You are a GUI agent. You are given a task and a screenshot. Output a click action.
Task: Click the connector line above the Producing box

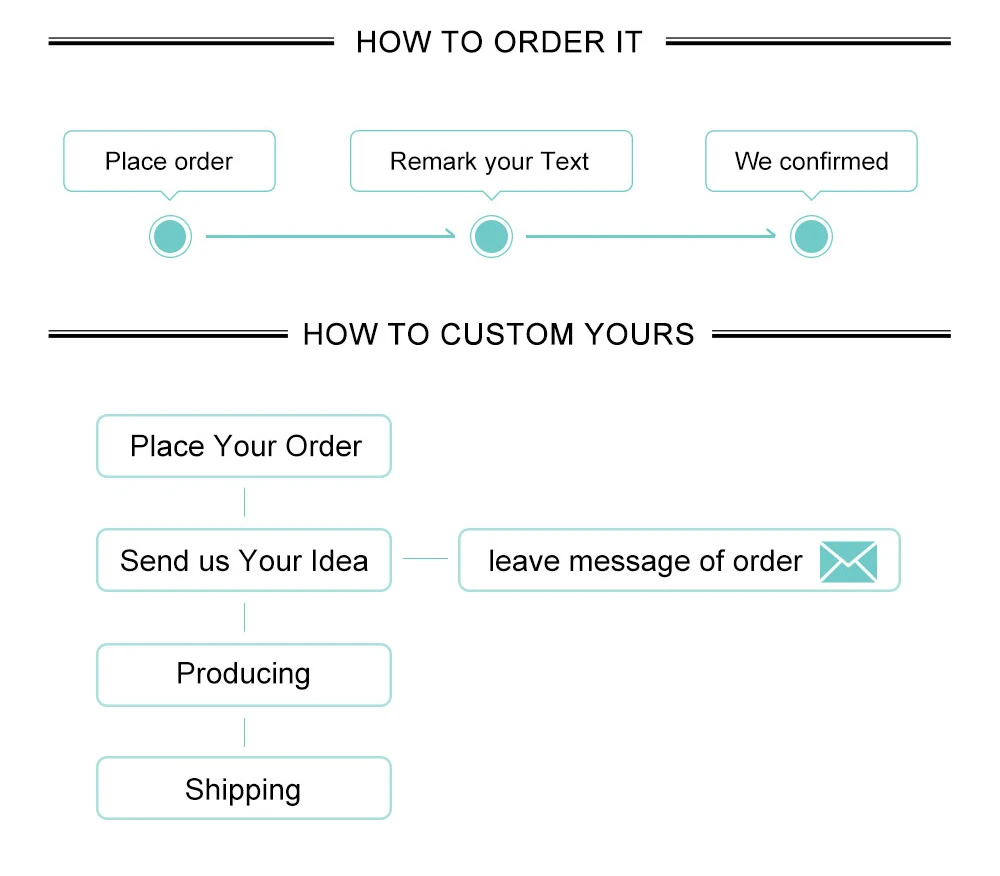coord(244,617)
